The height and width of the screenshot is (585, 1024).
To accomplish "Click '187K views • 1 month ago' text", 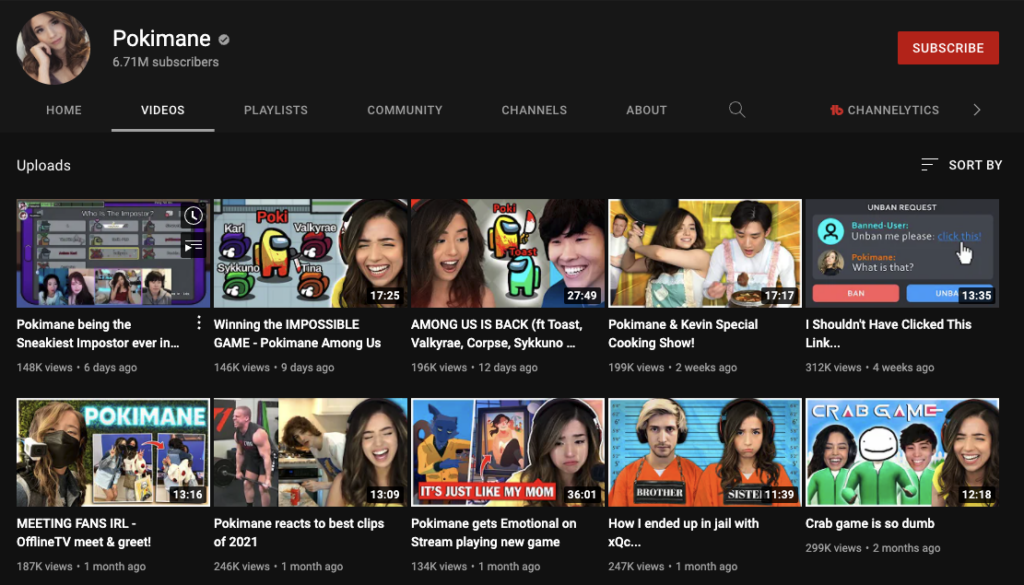I will click(81, 567).
